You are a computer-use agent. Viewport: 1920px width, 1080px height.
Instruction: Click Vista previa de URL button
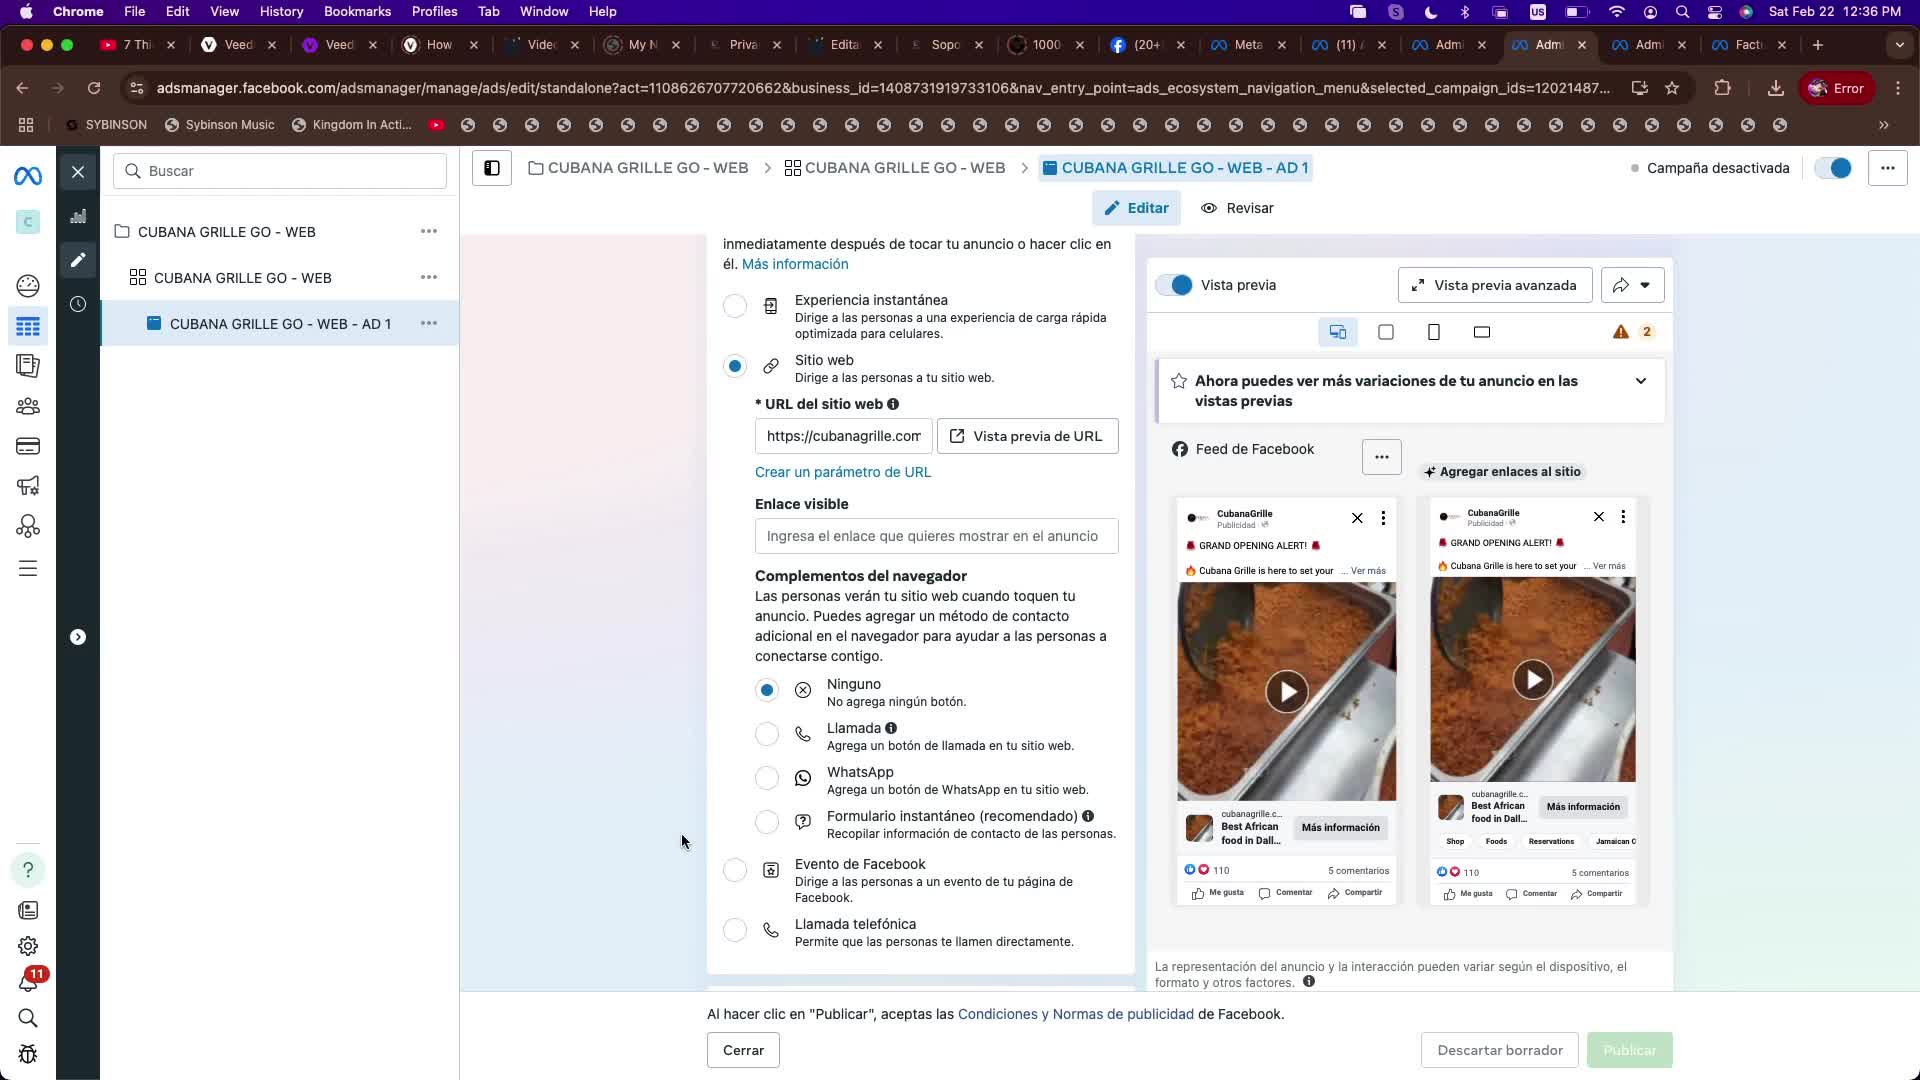pyautogui.click(x=1027, y=436)
